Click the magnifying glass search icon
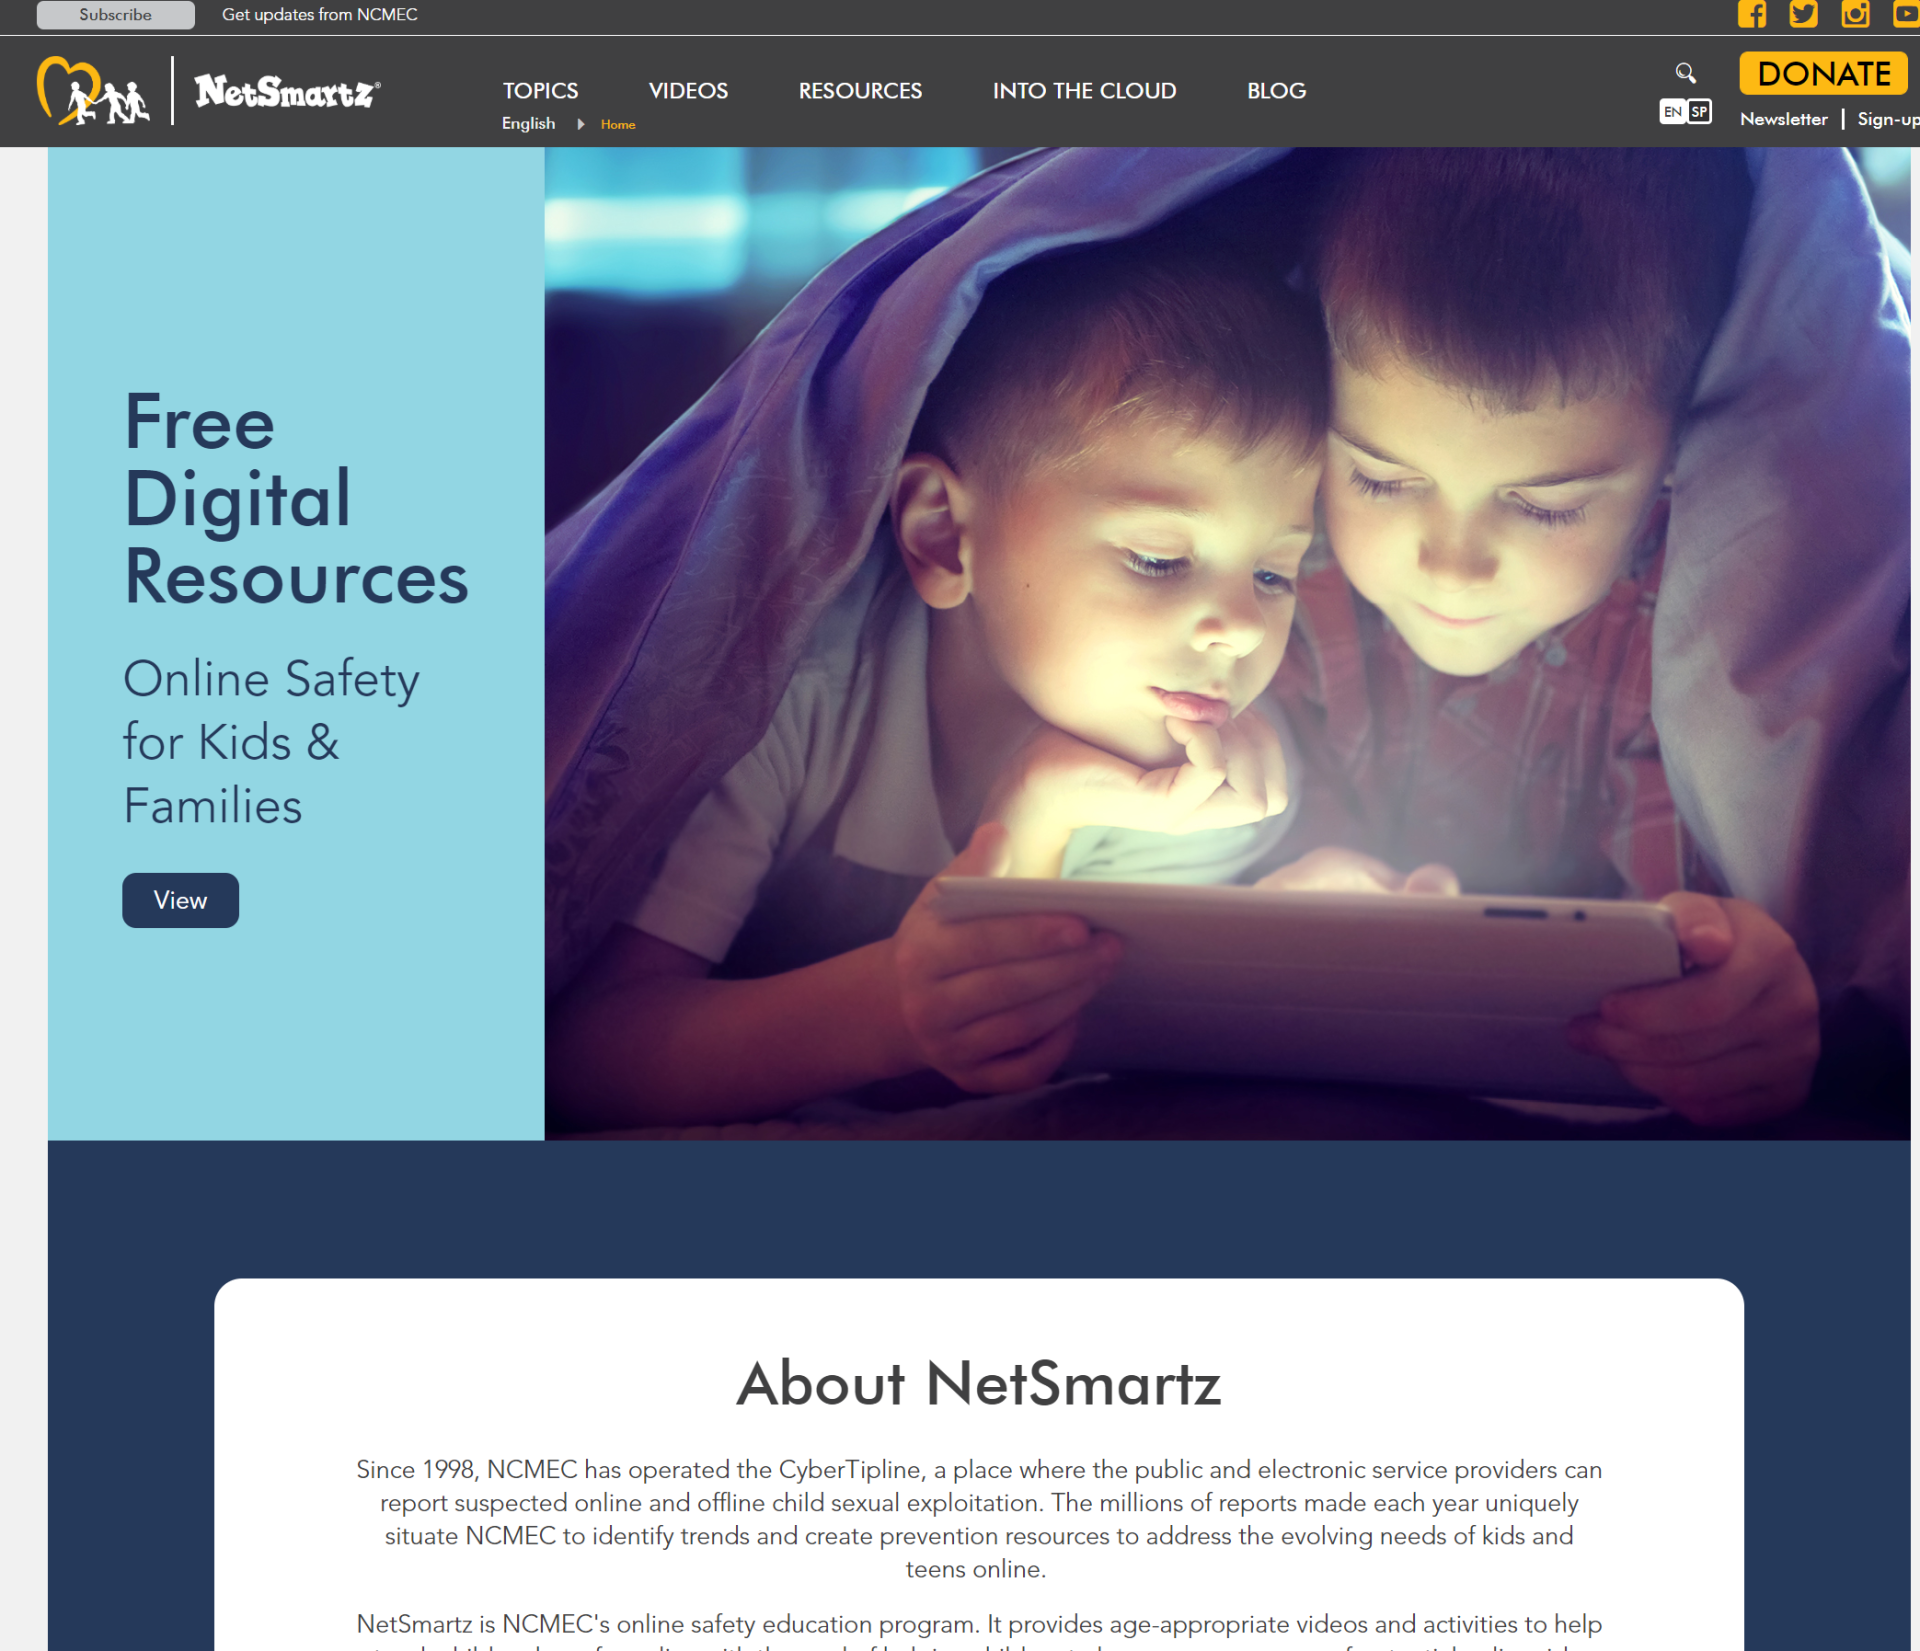The height and width of the screenshot is (1651, 1920). pos(1685,73)
